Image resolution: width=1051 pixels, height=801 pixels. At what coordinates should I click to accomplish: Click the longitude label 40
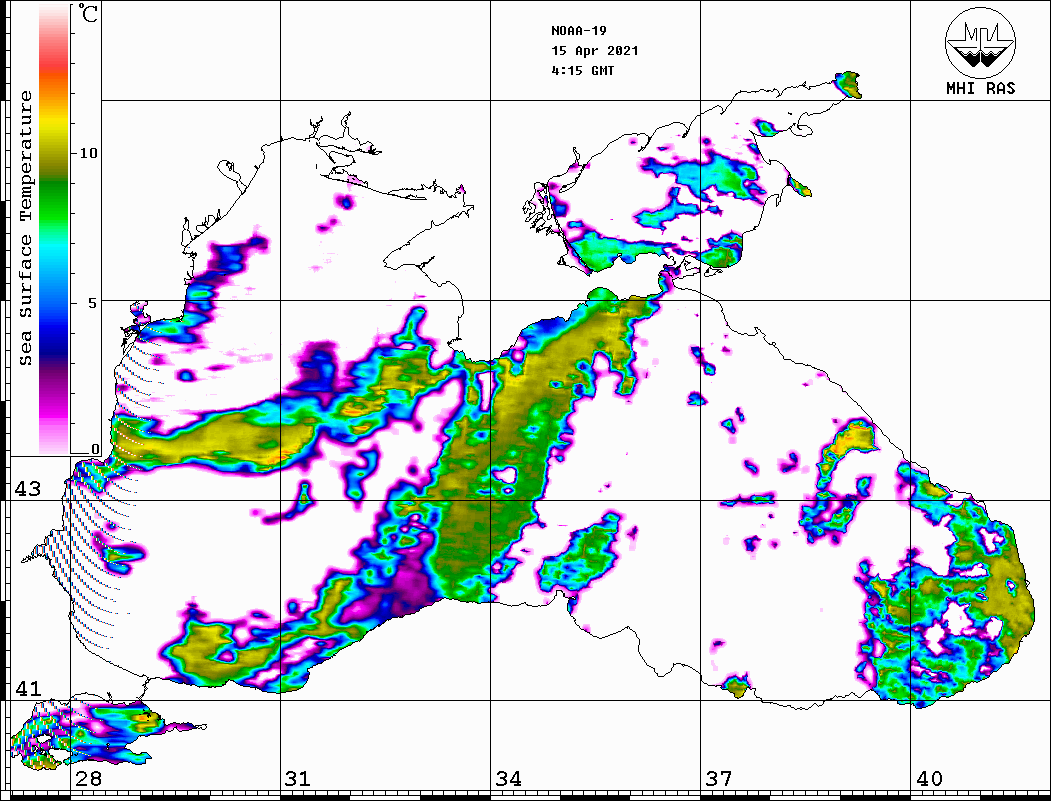click(x=929, y=779)
